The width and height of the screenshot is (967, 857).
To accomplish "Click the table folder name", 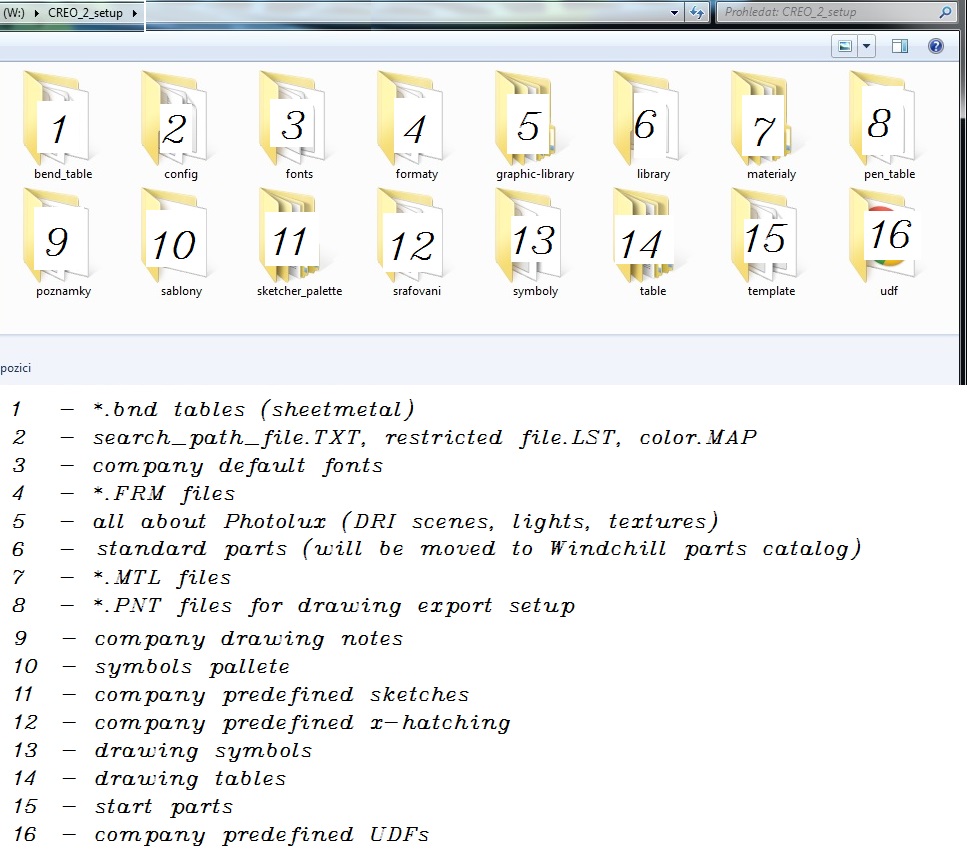I will pos(652,291).
